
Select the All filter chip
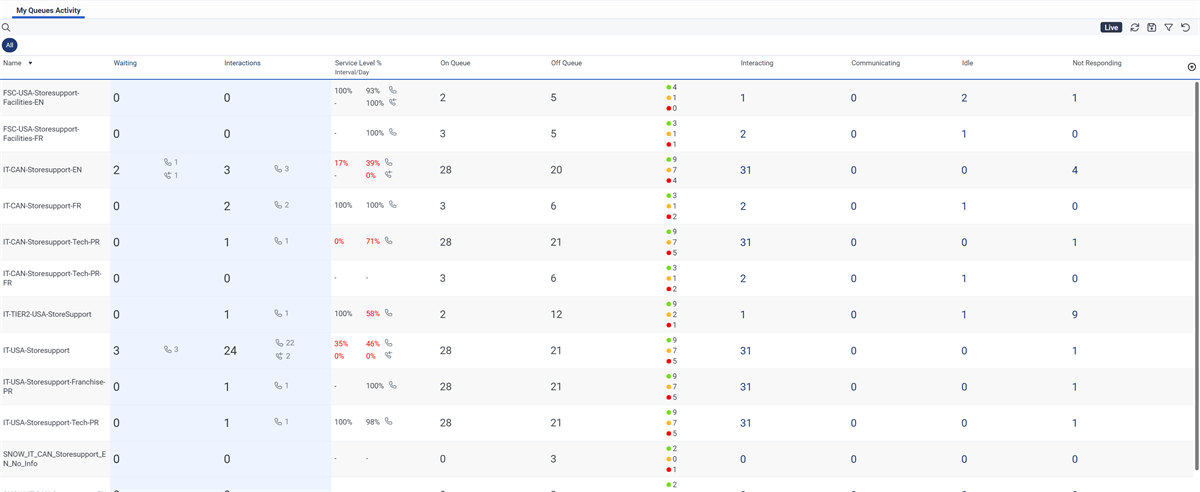point(9,45)
